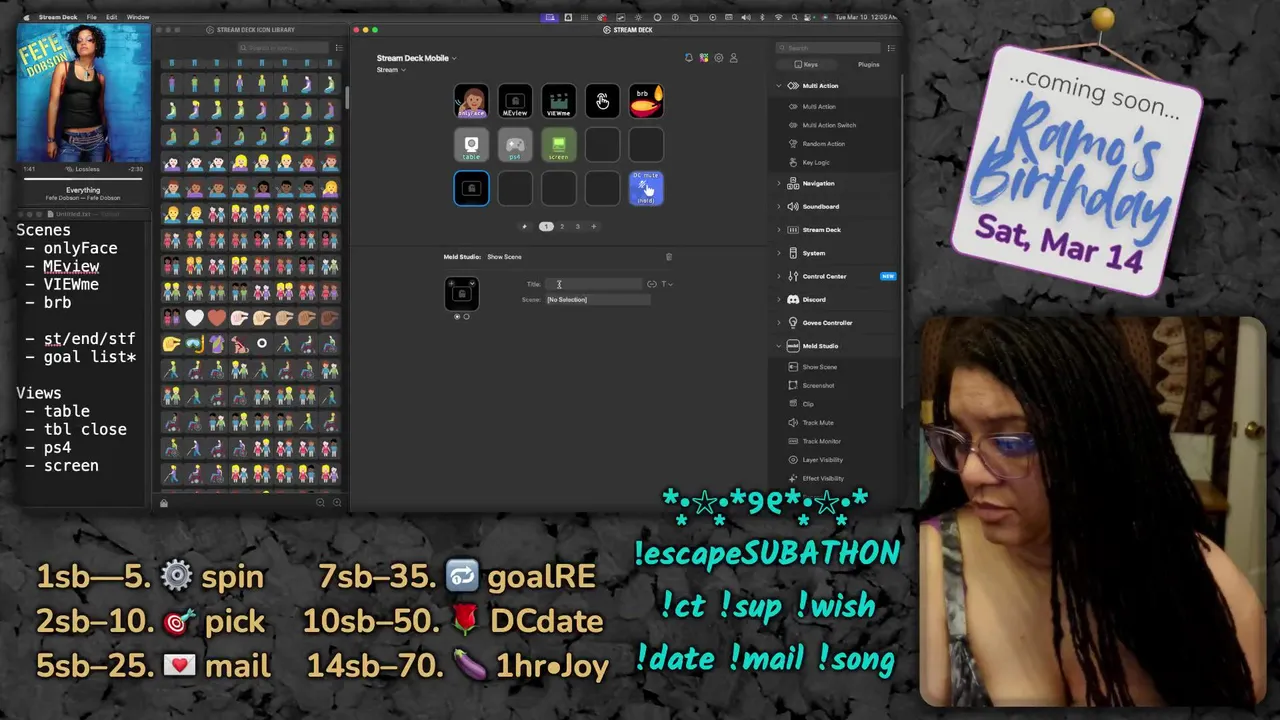Open Stream Deck notifications bell
The image size is (1280, 720).
click(688, 58)
